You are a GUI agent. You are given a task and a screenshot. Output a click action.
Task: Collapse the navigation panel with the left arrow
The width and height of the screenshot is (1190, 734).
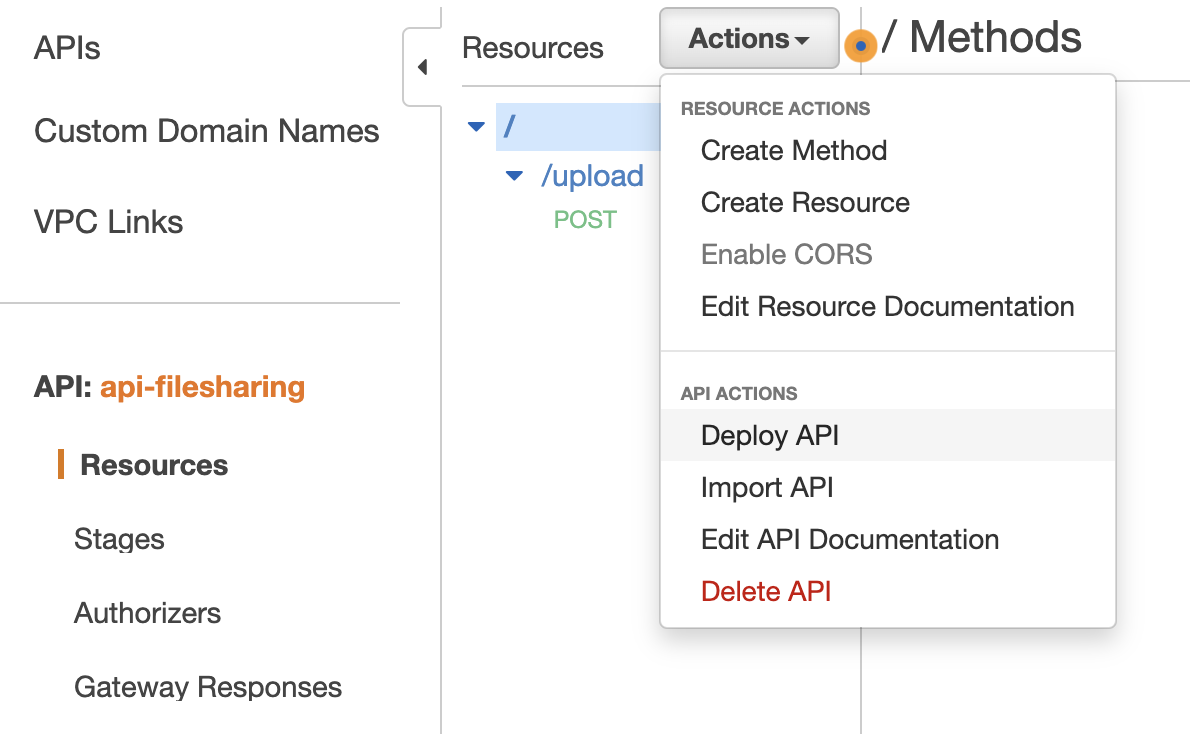[422, 66]
